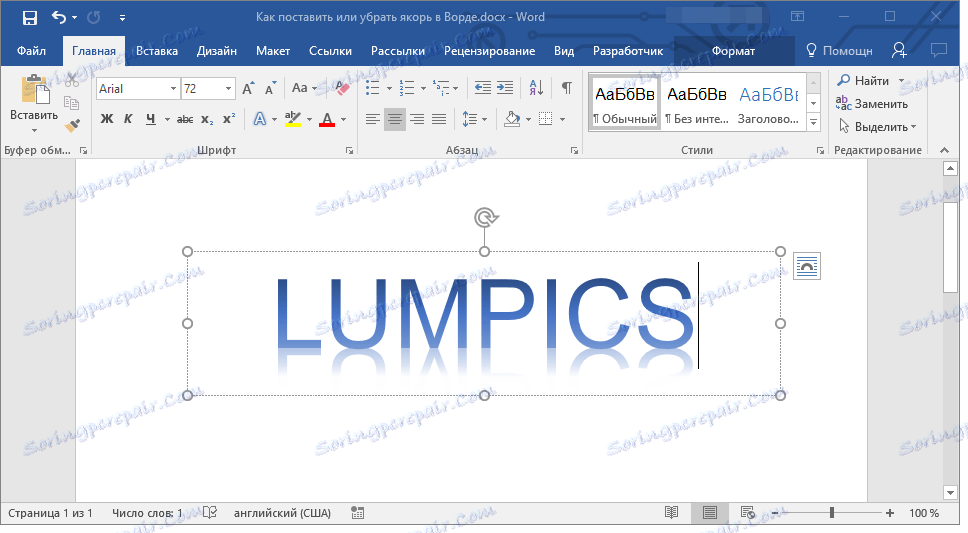Select the Заголовок style
Screen dimensions: 968x533
click(x=769, y=102)
